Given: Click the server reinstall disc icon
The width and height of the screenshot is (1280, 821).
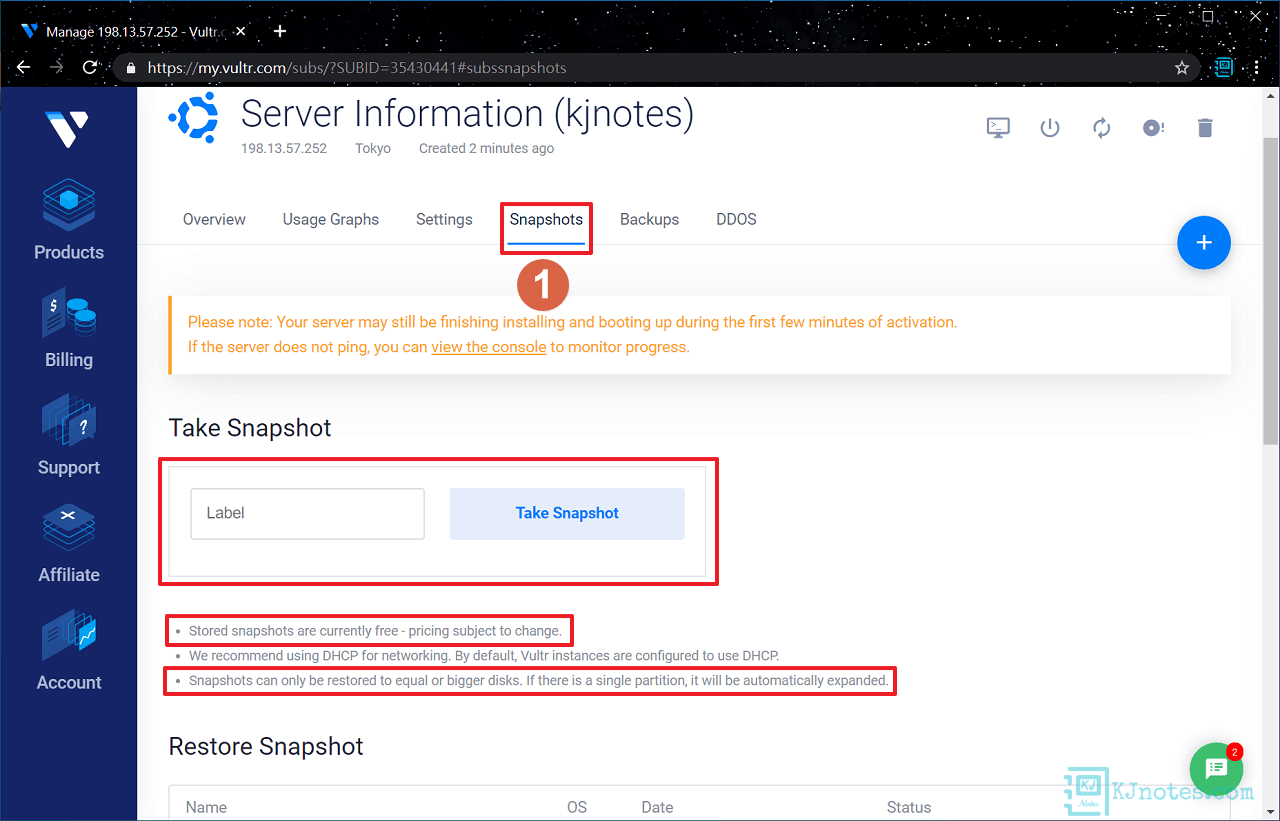Looking at the screenshot, I should (1153, 128).
